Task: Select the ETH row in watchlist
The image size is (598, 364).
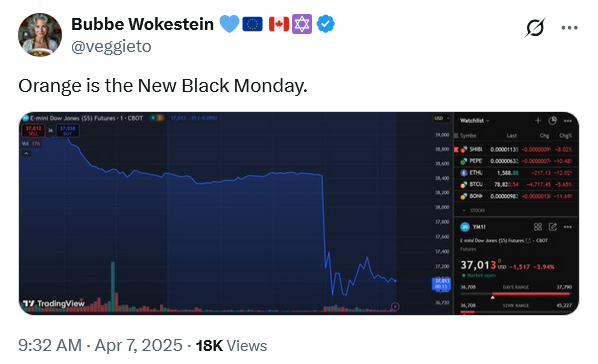Action: click(515, 173)
